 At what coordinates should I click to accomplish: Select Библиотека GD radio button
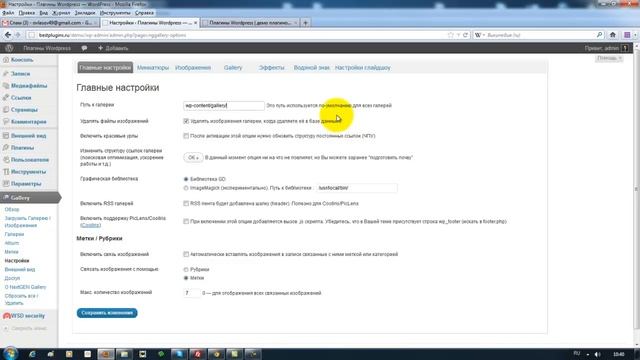tap(186, 179)
